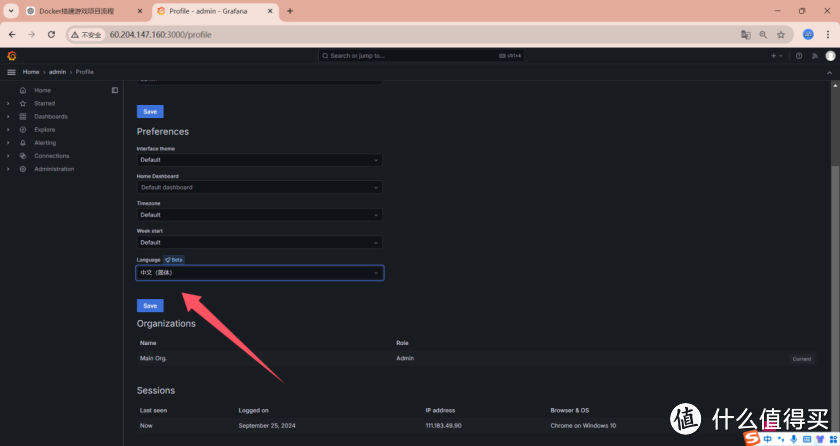The height and width of the screenshot is (446, 840).
Task: Click the Alerting bell icon
Action: point(22,143)
